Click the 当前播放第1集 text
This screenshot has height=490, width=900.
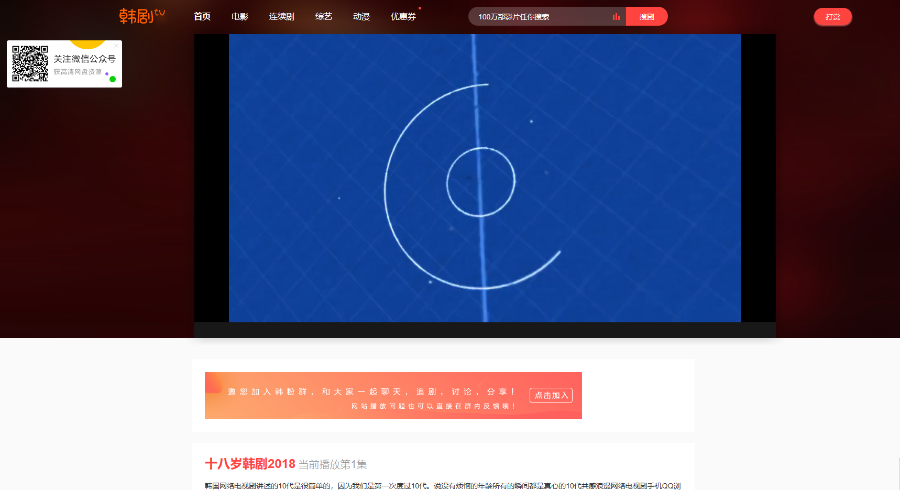coord(332,464)
